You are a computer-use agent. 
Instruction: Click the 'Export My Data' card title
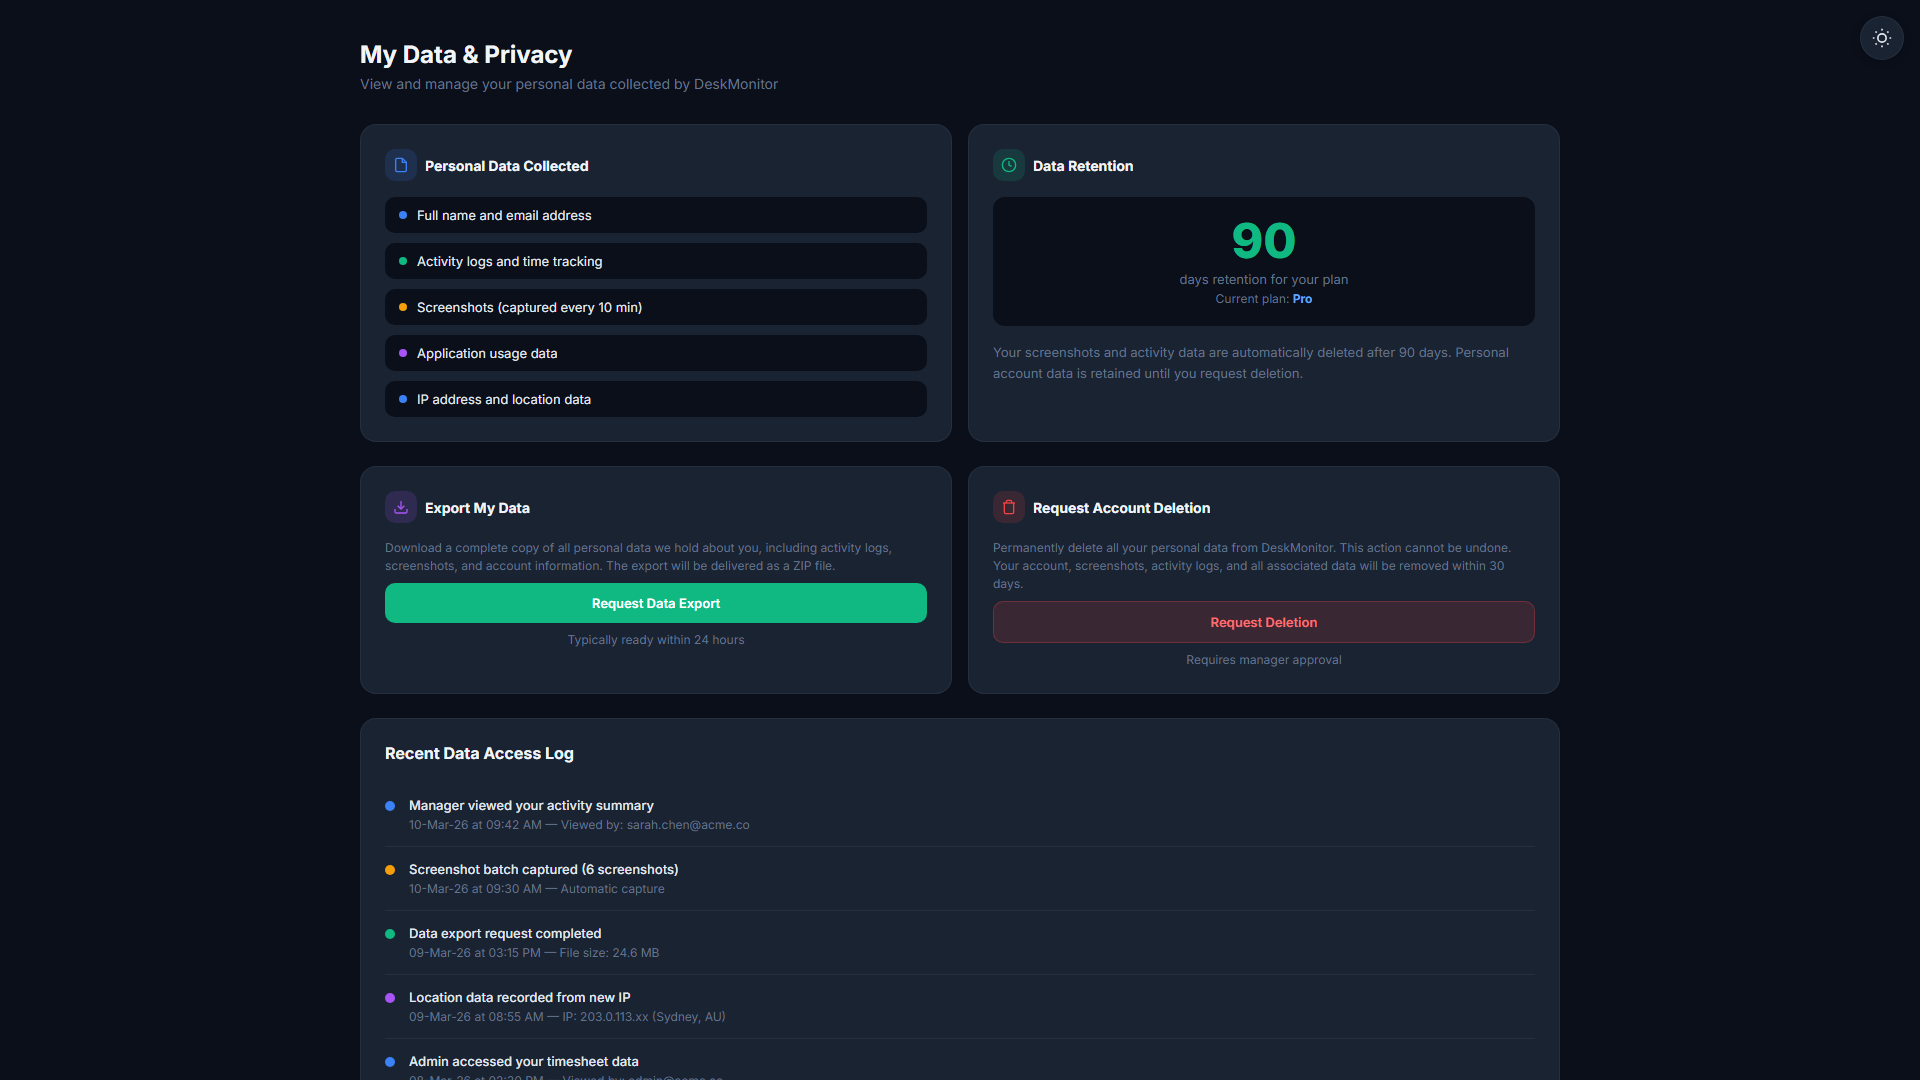pyautogui.click(x=477, y=508)
